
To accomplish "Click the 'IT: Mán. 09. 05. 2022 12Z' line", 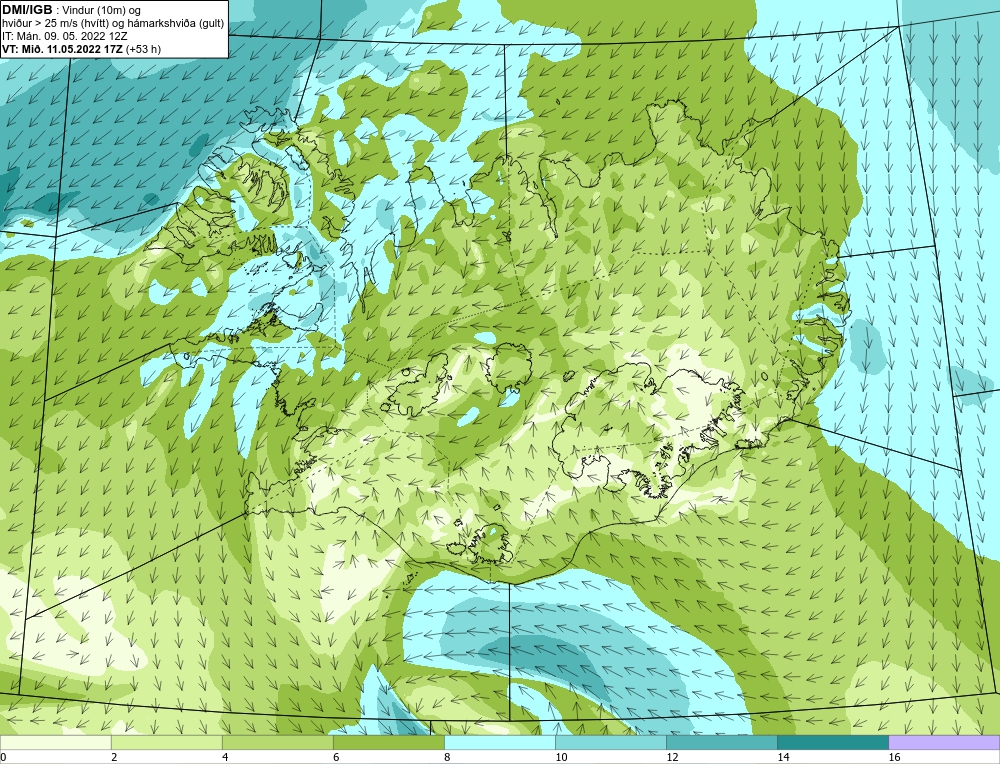I will coord(63,36).
